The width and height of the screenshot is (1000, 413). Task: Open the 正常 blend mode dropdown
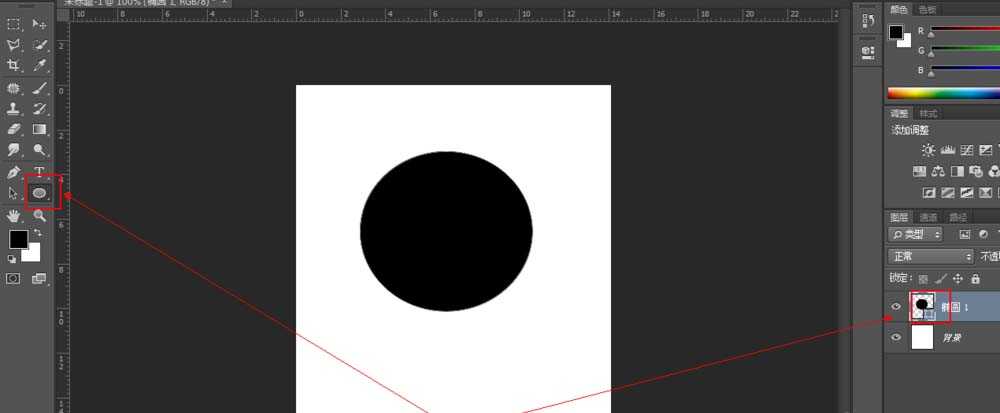pyautogui.click(x=931, y=256)
